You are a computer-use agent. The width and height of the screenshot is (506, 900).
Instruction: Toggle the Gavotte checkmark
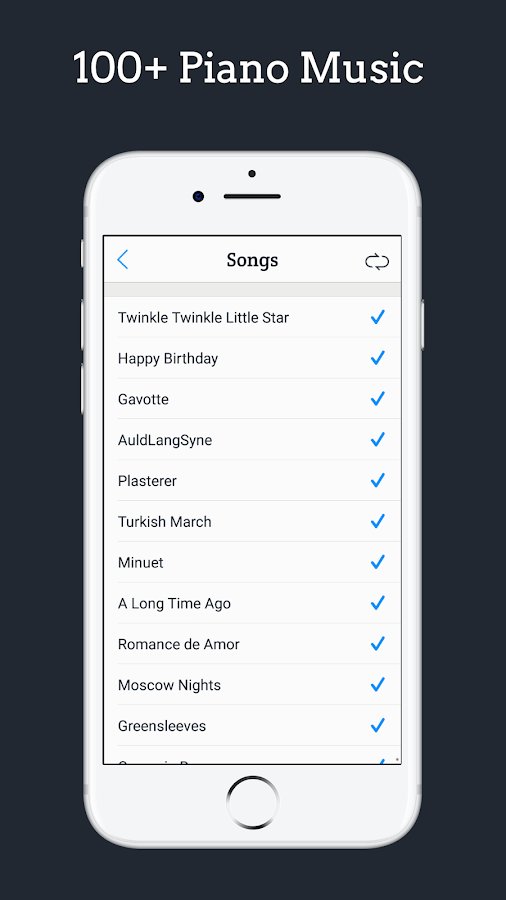coord(377,398)
